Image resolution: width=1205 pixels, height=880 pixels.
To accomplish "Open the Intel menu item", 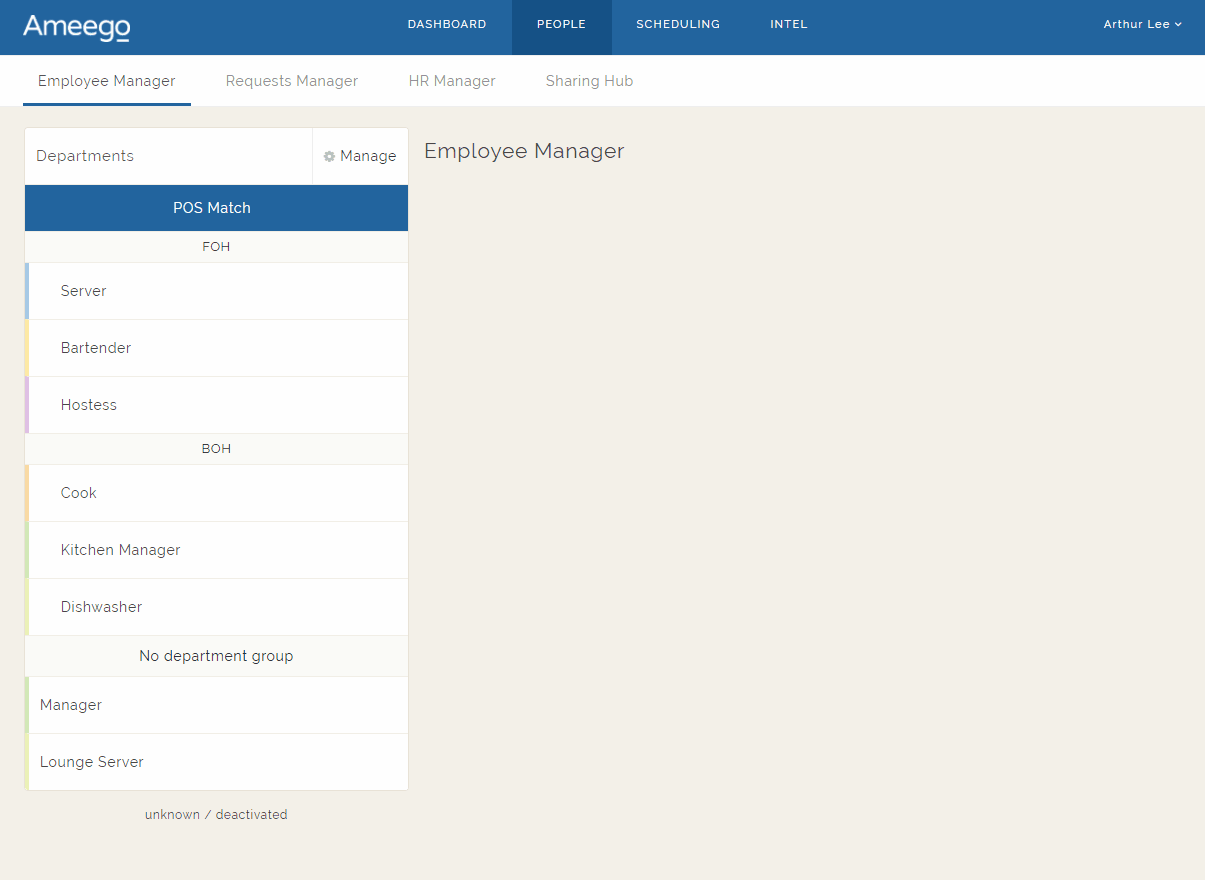I will coord(788,25).
